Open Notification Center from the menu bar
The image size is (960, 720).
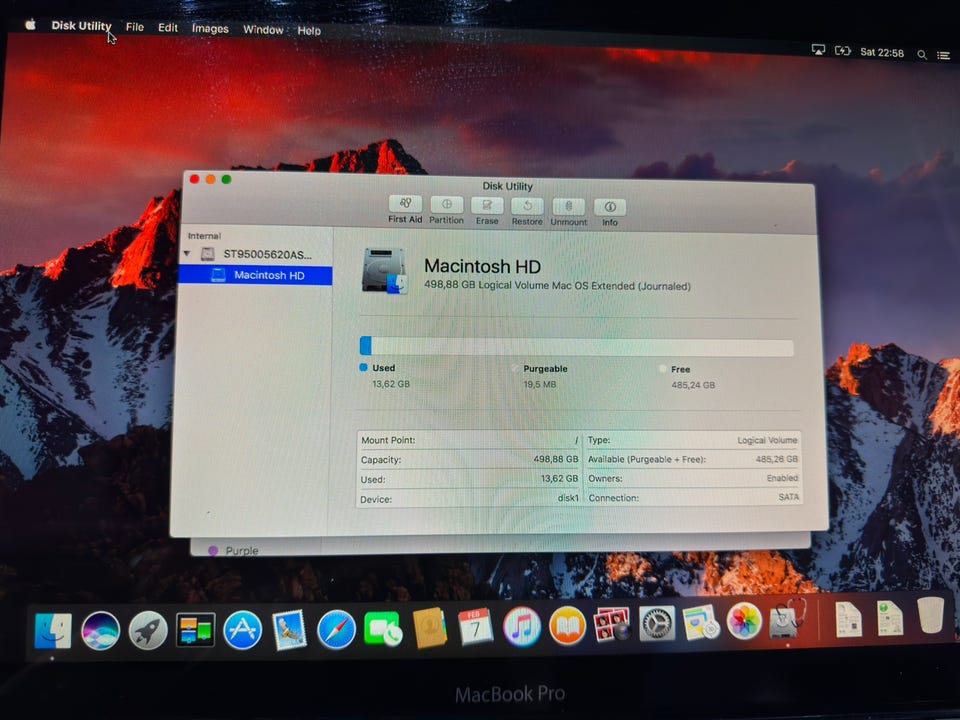(943, 56)
